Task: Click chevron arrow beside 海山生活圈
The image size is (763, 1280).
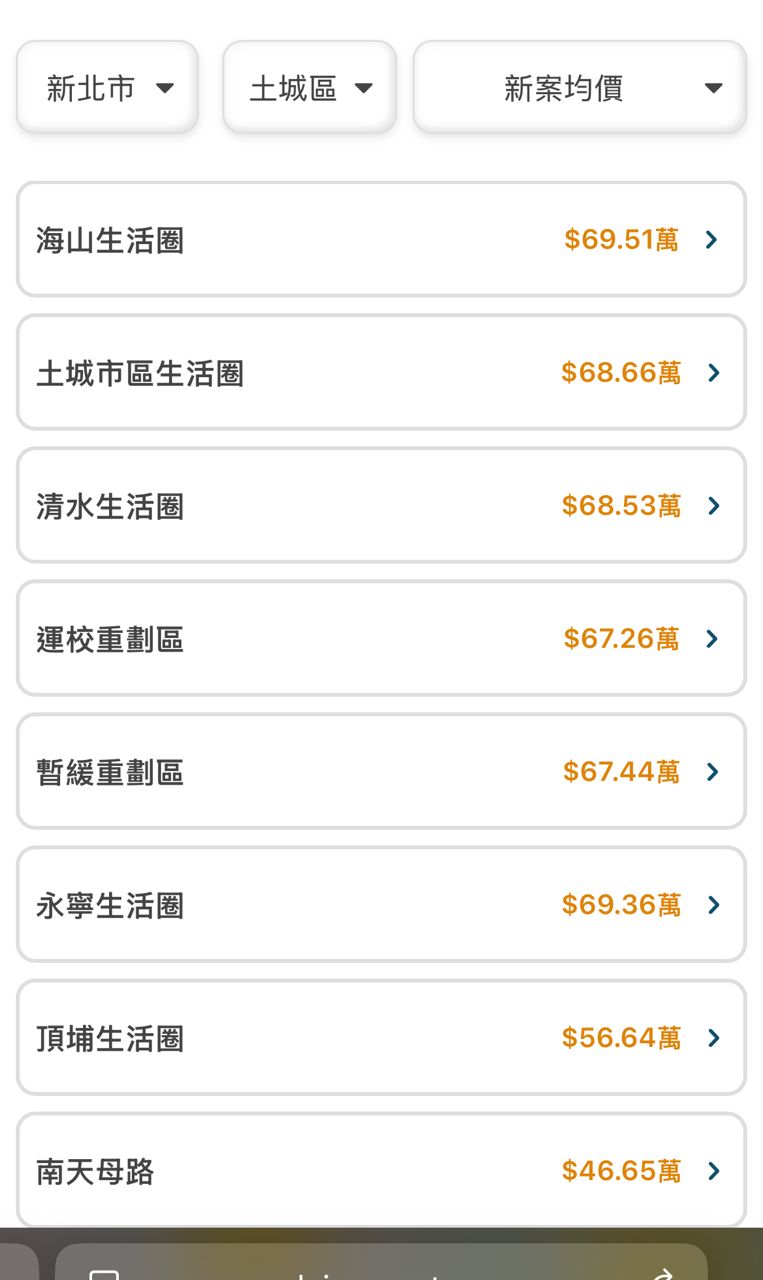Action: (712, 240)
